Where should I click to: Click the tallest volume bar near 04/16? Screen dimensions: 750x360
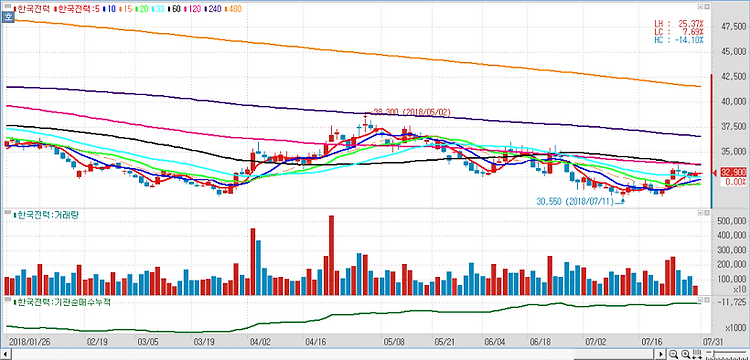[x=331, y=255]
